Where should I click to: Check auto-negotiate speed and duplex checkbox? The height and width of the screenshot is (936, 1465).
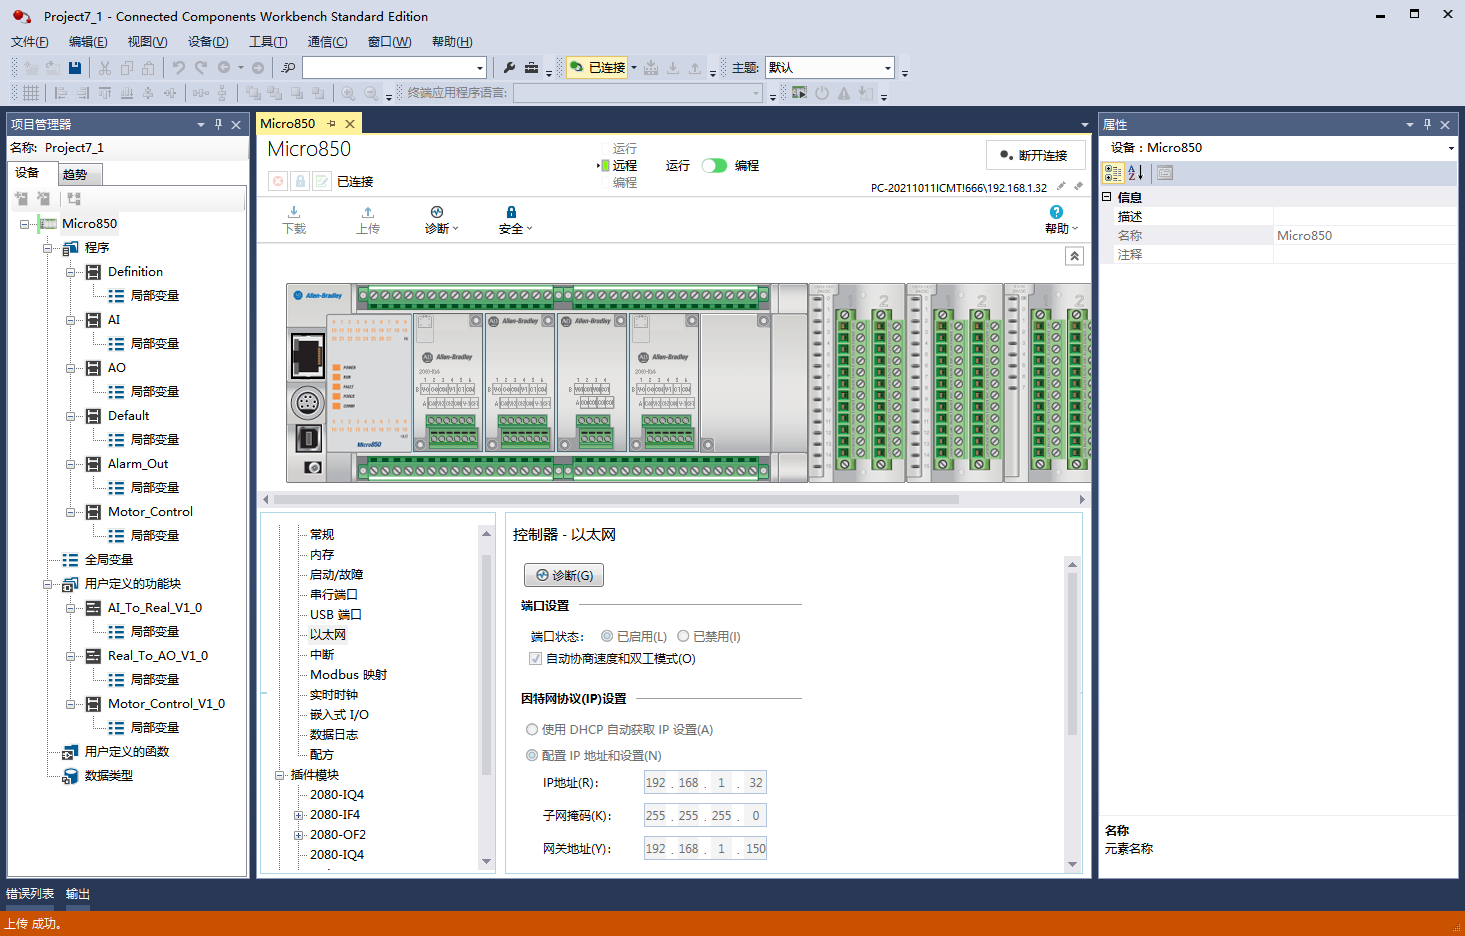535,659
